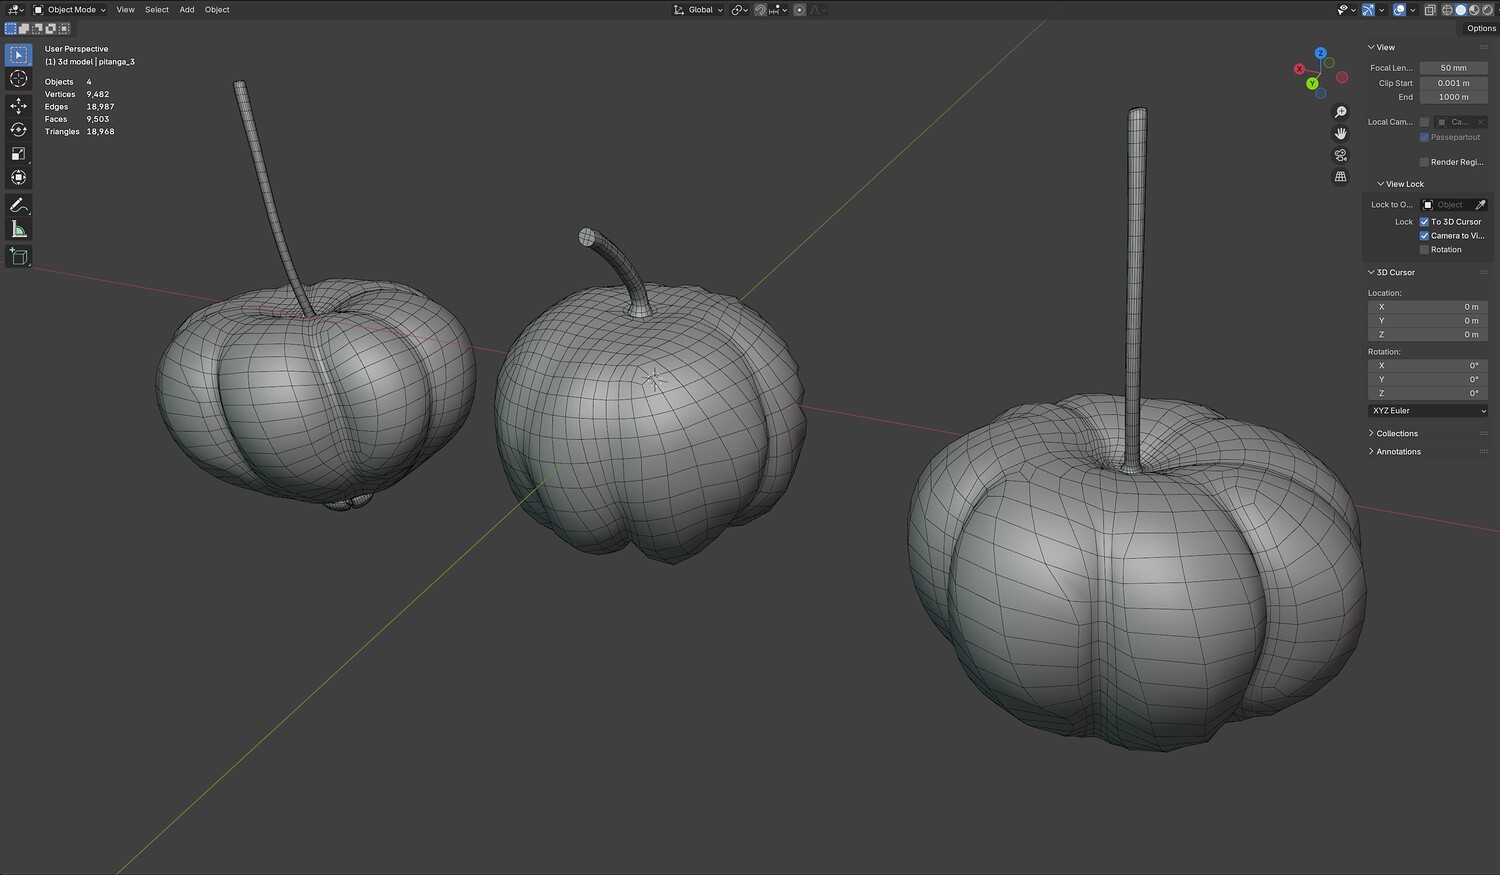Click the Lock to Object field

[x=1454, y=205]
